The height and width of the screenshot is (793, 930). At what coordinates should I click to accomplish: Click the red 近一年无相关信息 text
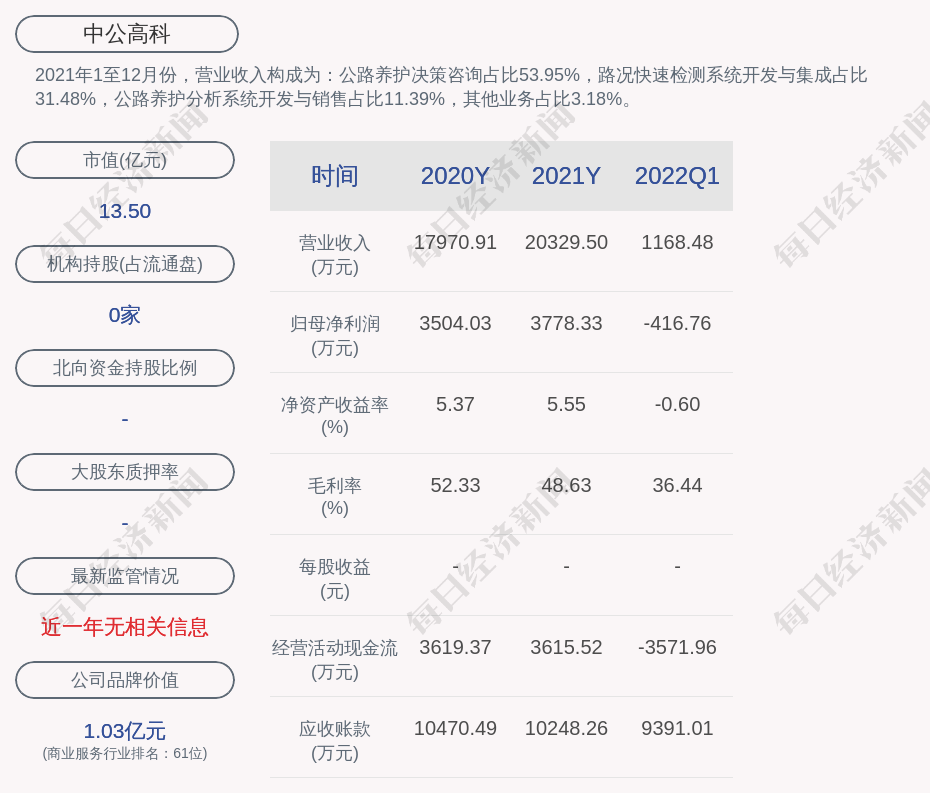point(125,627)
